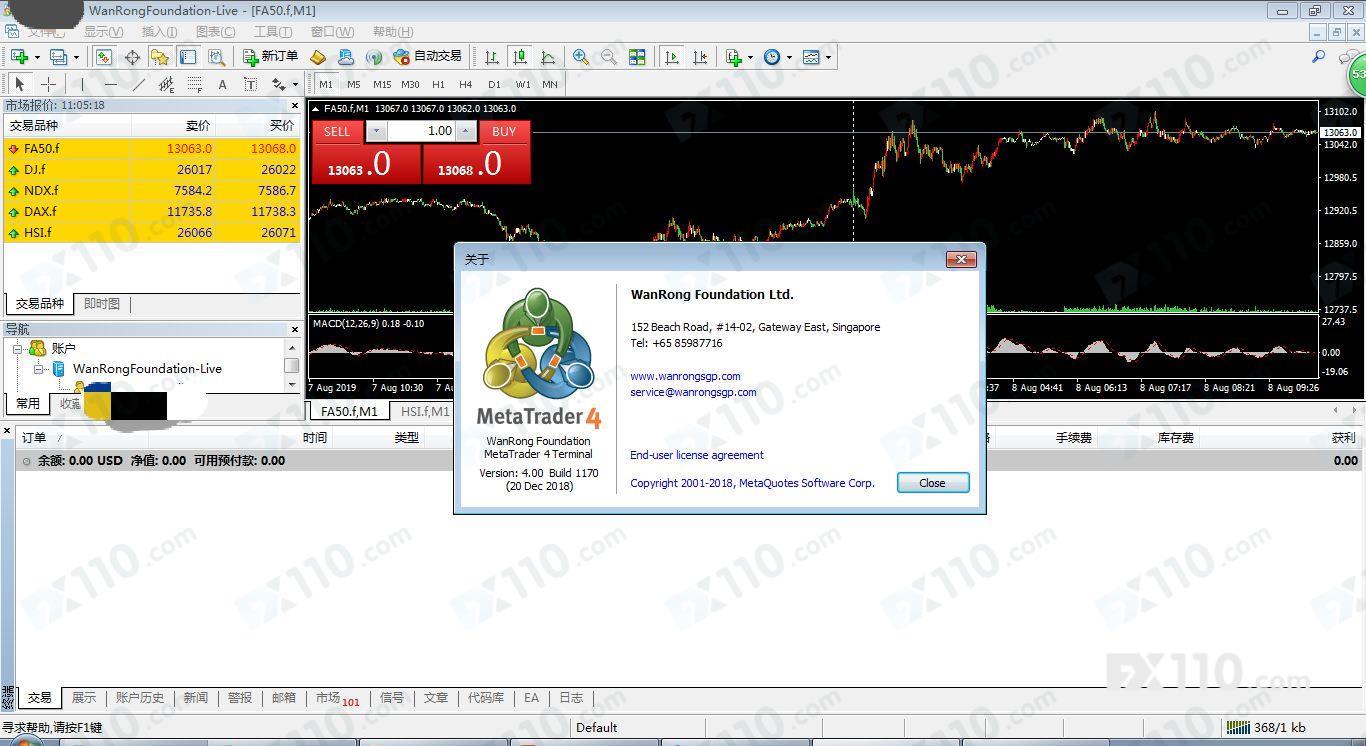Viewport: 1366px width, 746px height.
Task: Click the tile windows grid icon
Action: (637, 57)
